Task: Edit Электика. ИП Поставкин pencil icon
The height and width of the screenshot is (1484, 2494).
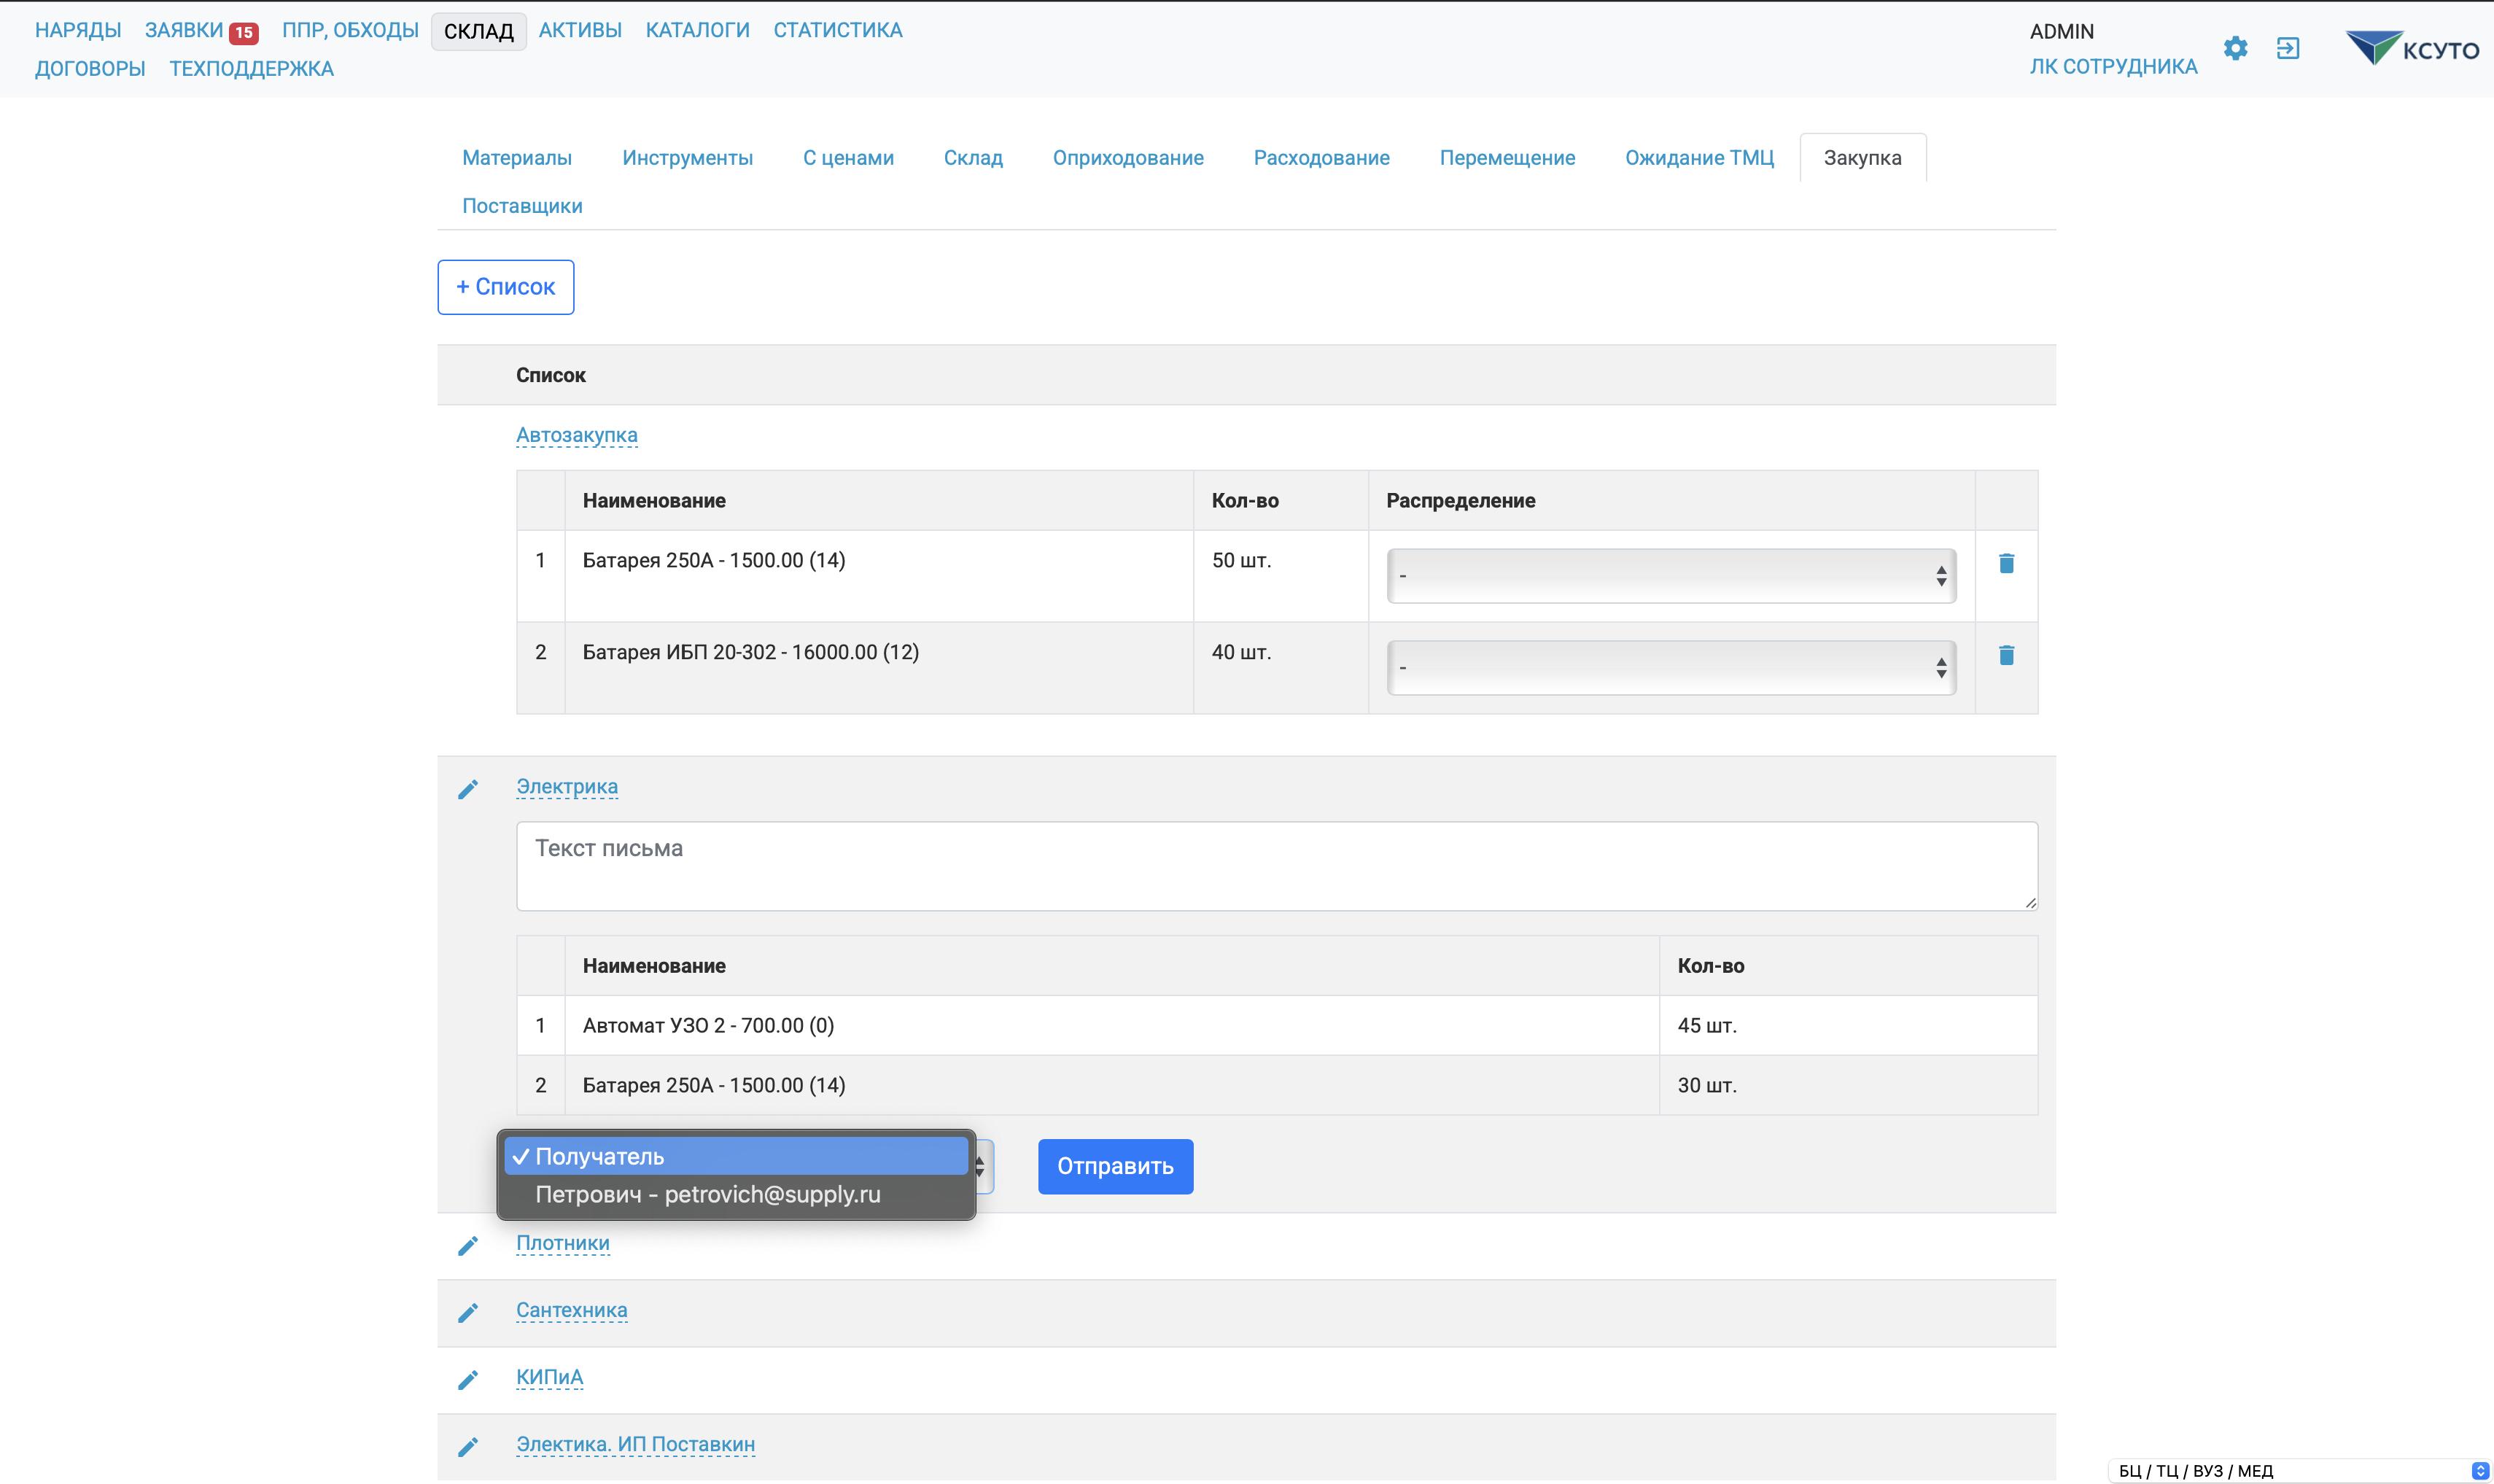Action: point(468,1446)
